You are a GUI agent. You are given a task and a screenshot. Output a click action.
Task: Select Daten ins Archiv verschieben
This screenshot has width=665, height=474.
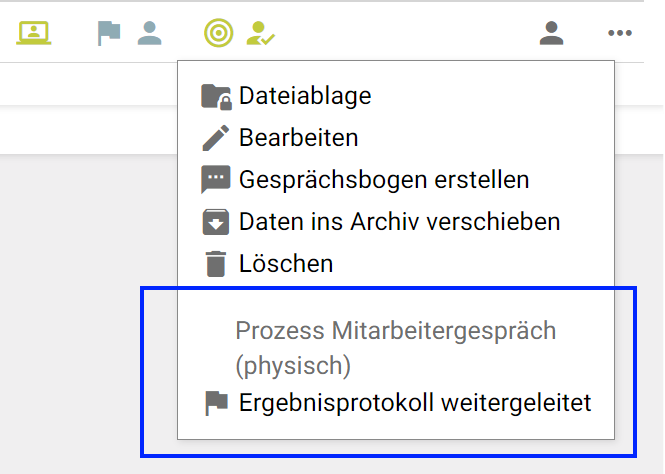399,222
